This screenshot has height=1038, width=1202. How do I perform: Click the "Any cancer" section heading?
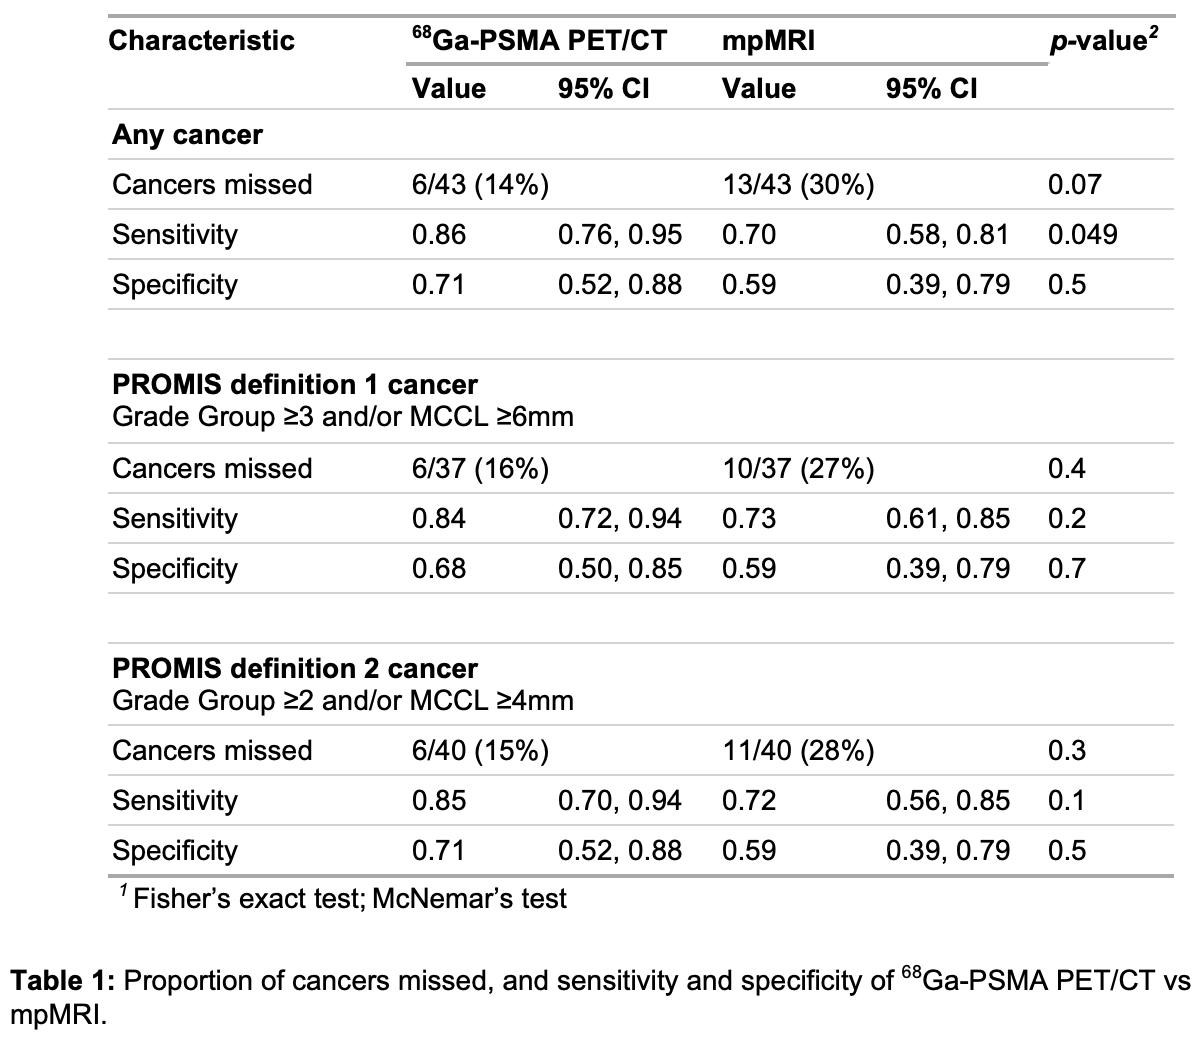[x=187, y=135]
